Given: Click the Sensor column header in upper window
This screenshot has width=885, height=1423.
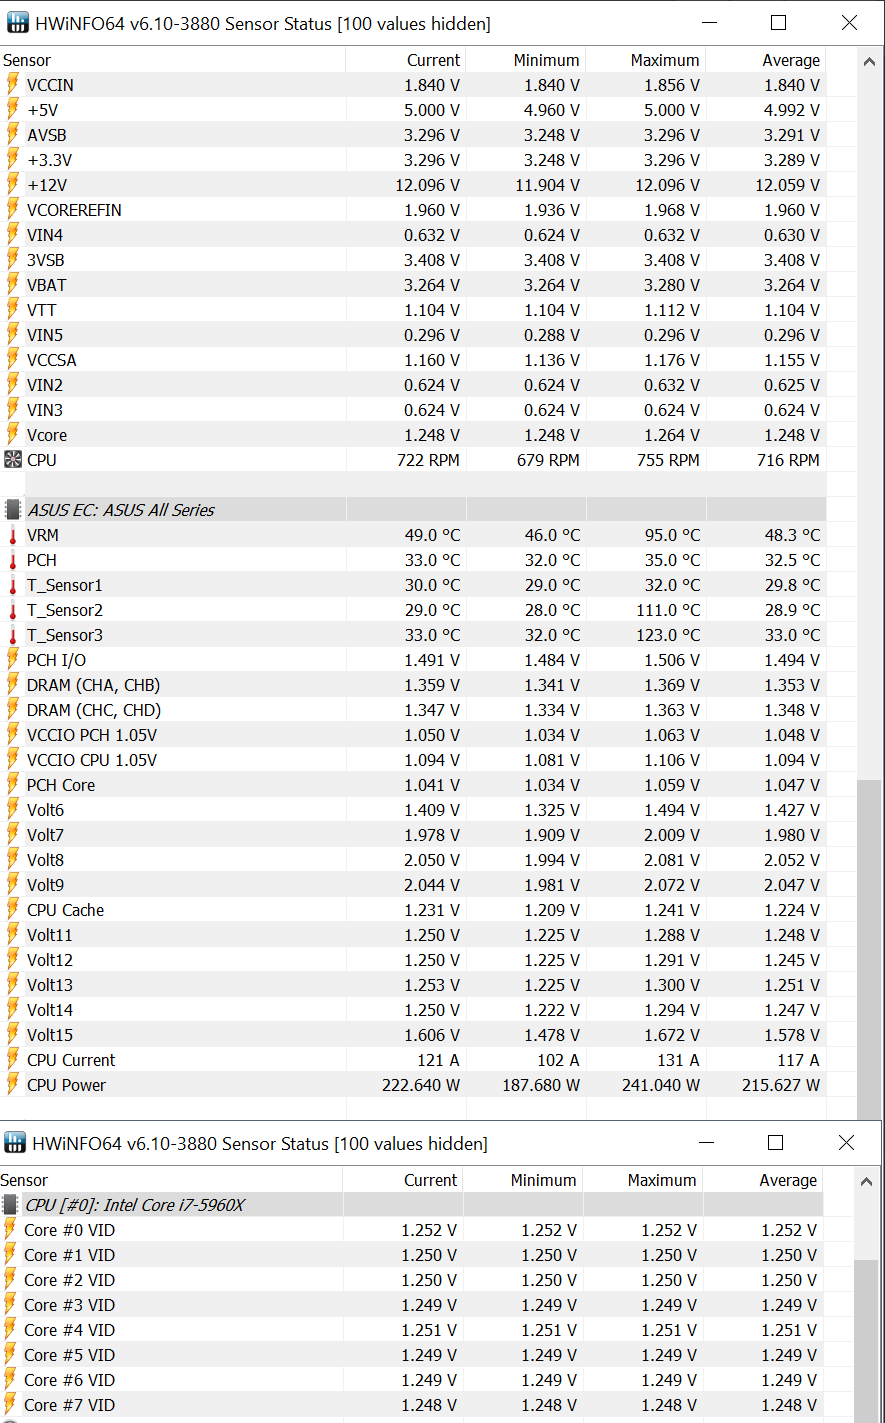Looking at the screenshot, I should (x=173, y=60).
